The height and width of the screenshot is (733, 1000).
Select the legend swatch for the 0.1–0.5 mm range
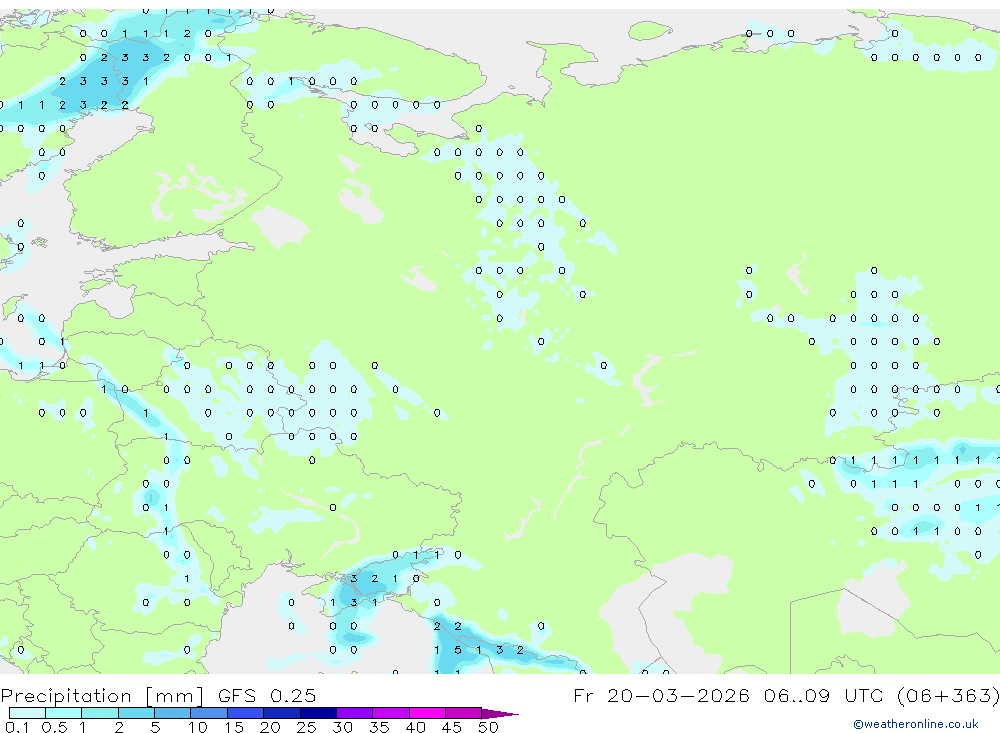coord(27,713)
